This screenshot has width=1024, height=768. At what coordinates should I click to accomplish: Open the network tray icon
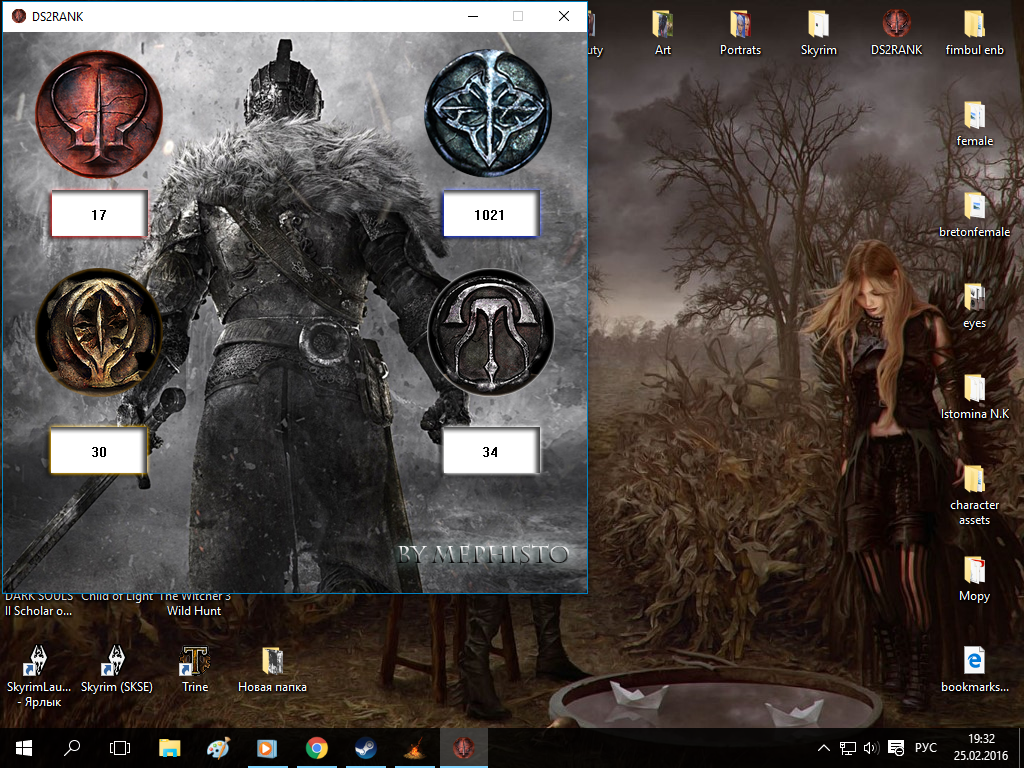[x=848, y=748]
